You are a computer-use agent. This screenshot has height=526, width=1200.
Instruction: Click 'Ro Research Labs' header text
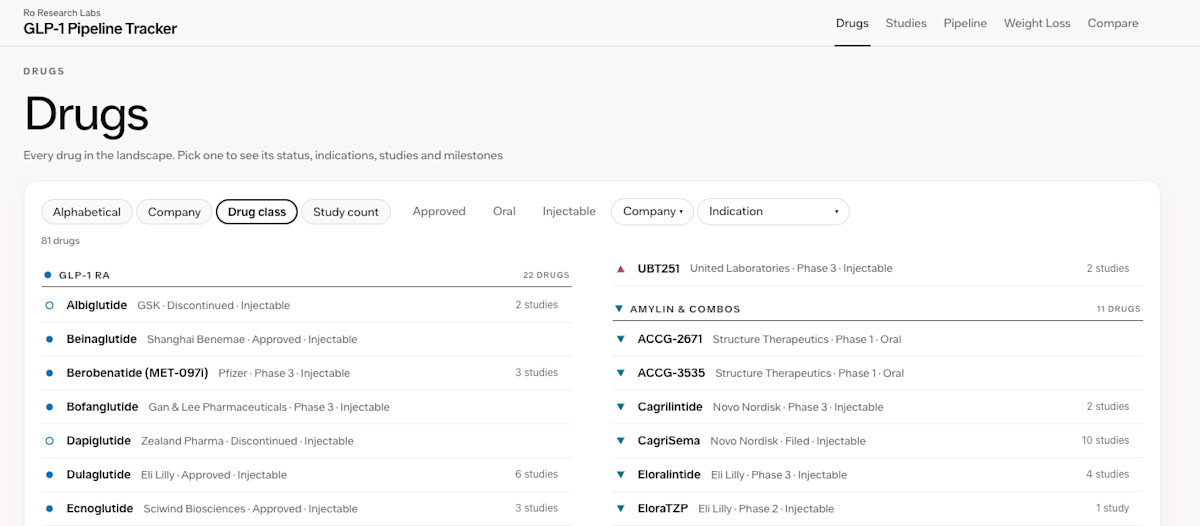[x=62, y=13]
